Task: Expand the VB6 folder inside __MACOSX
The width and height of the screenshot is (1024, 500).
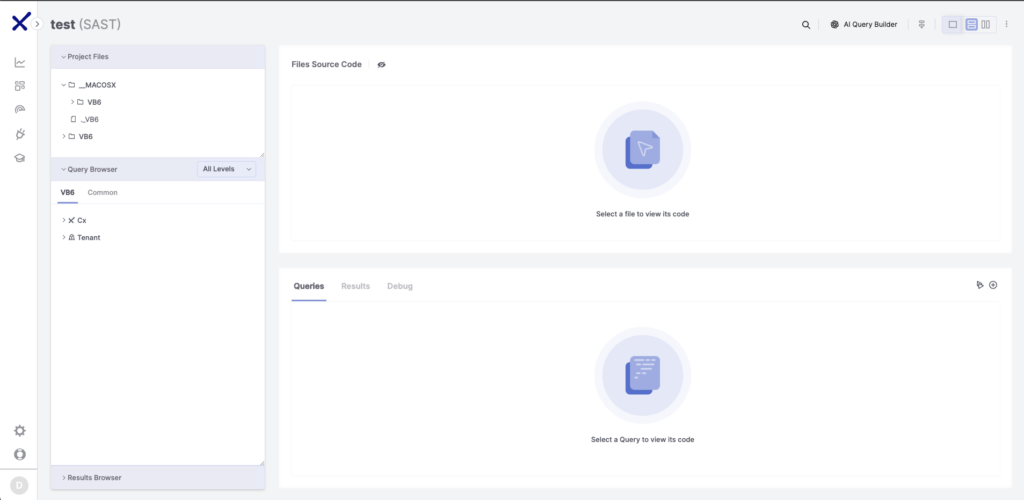Action: coord(72,102)
